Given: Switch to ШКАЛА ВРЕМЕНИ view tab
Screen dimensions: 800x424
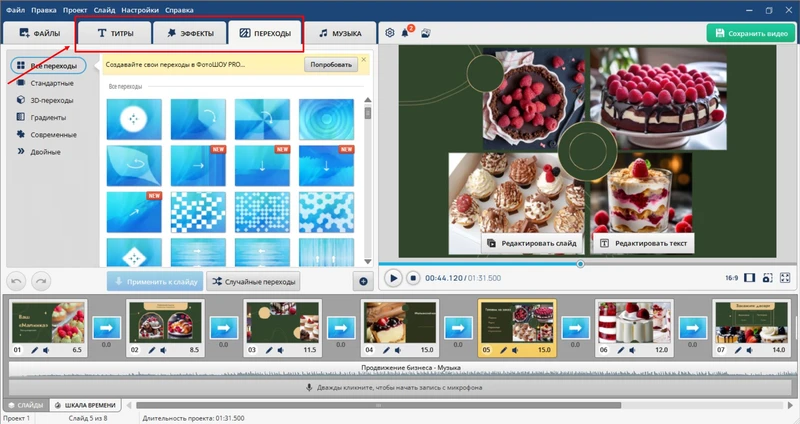Looking at the screenshot, I should pos(86,405).
